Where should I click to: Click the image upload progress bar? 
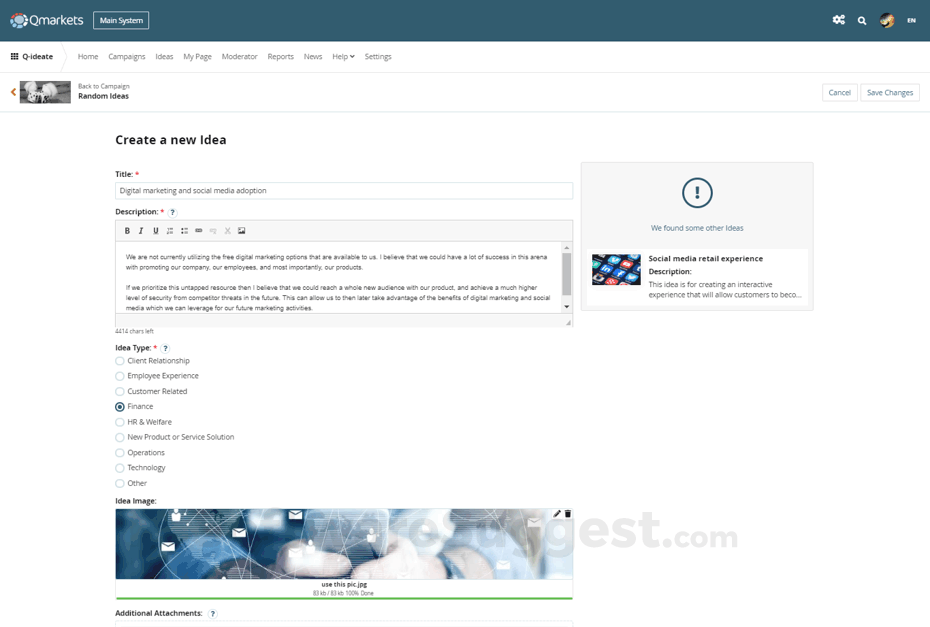tap(344, 598)
